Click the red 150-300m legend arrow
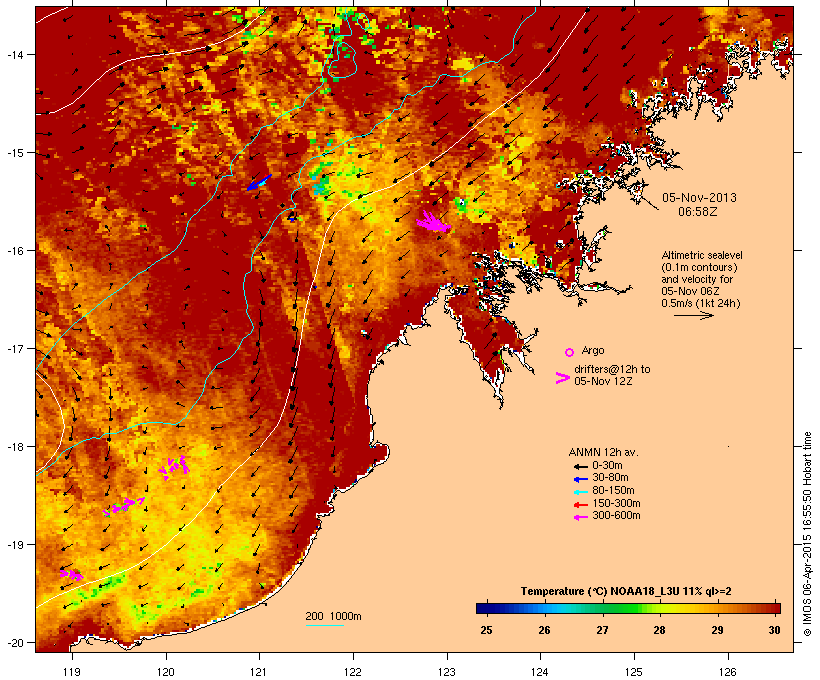This screenshot has height=680, width=820. tap(581, 505)
